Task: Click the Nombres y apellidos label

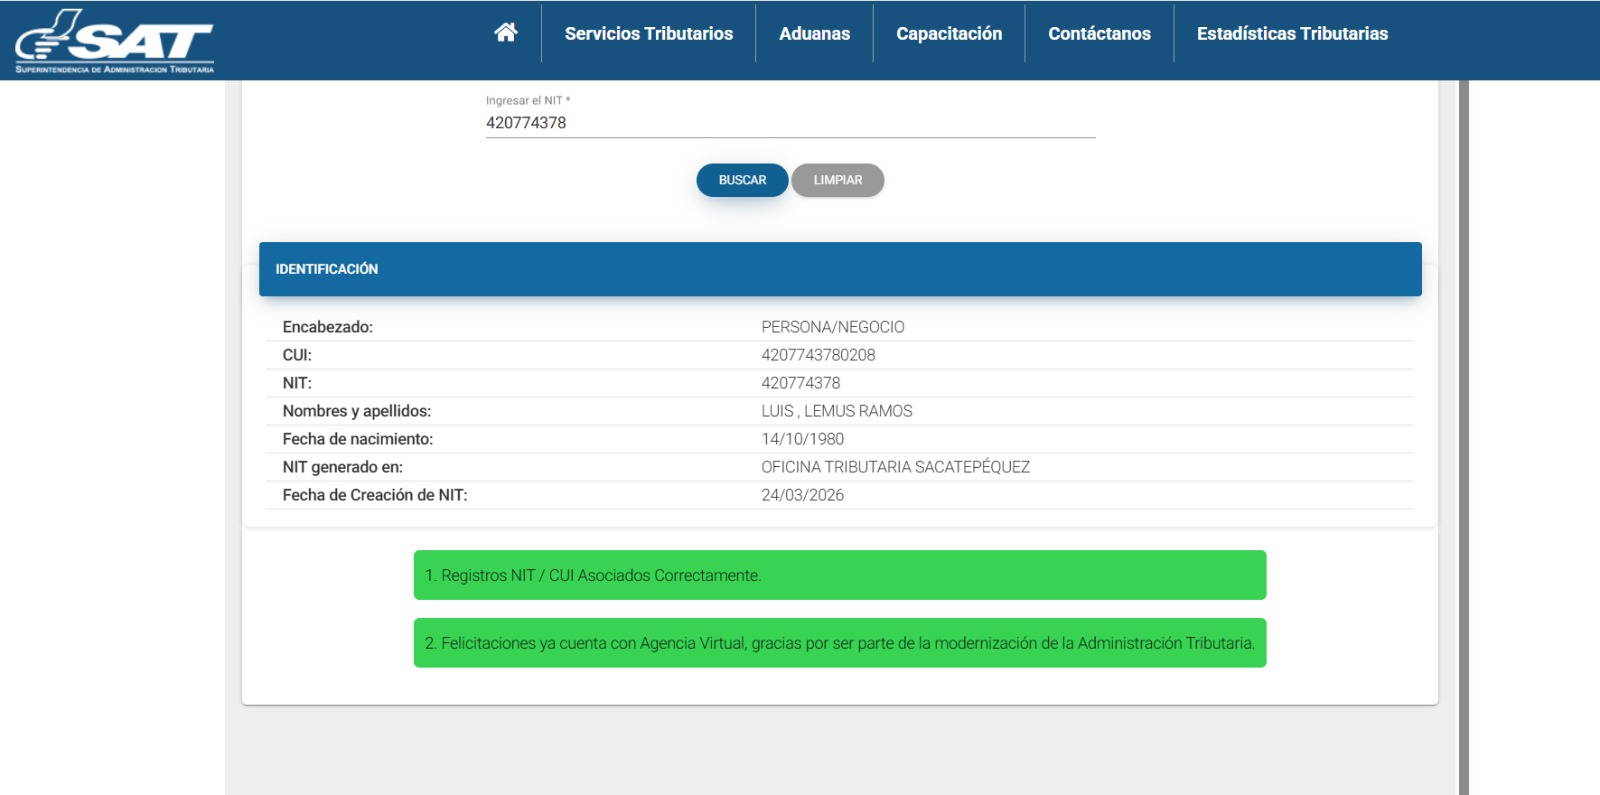Action: point(357,411)
